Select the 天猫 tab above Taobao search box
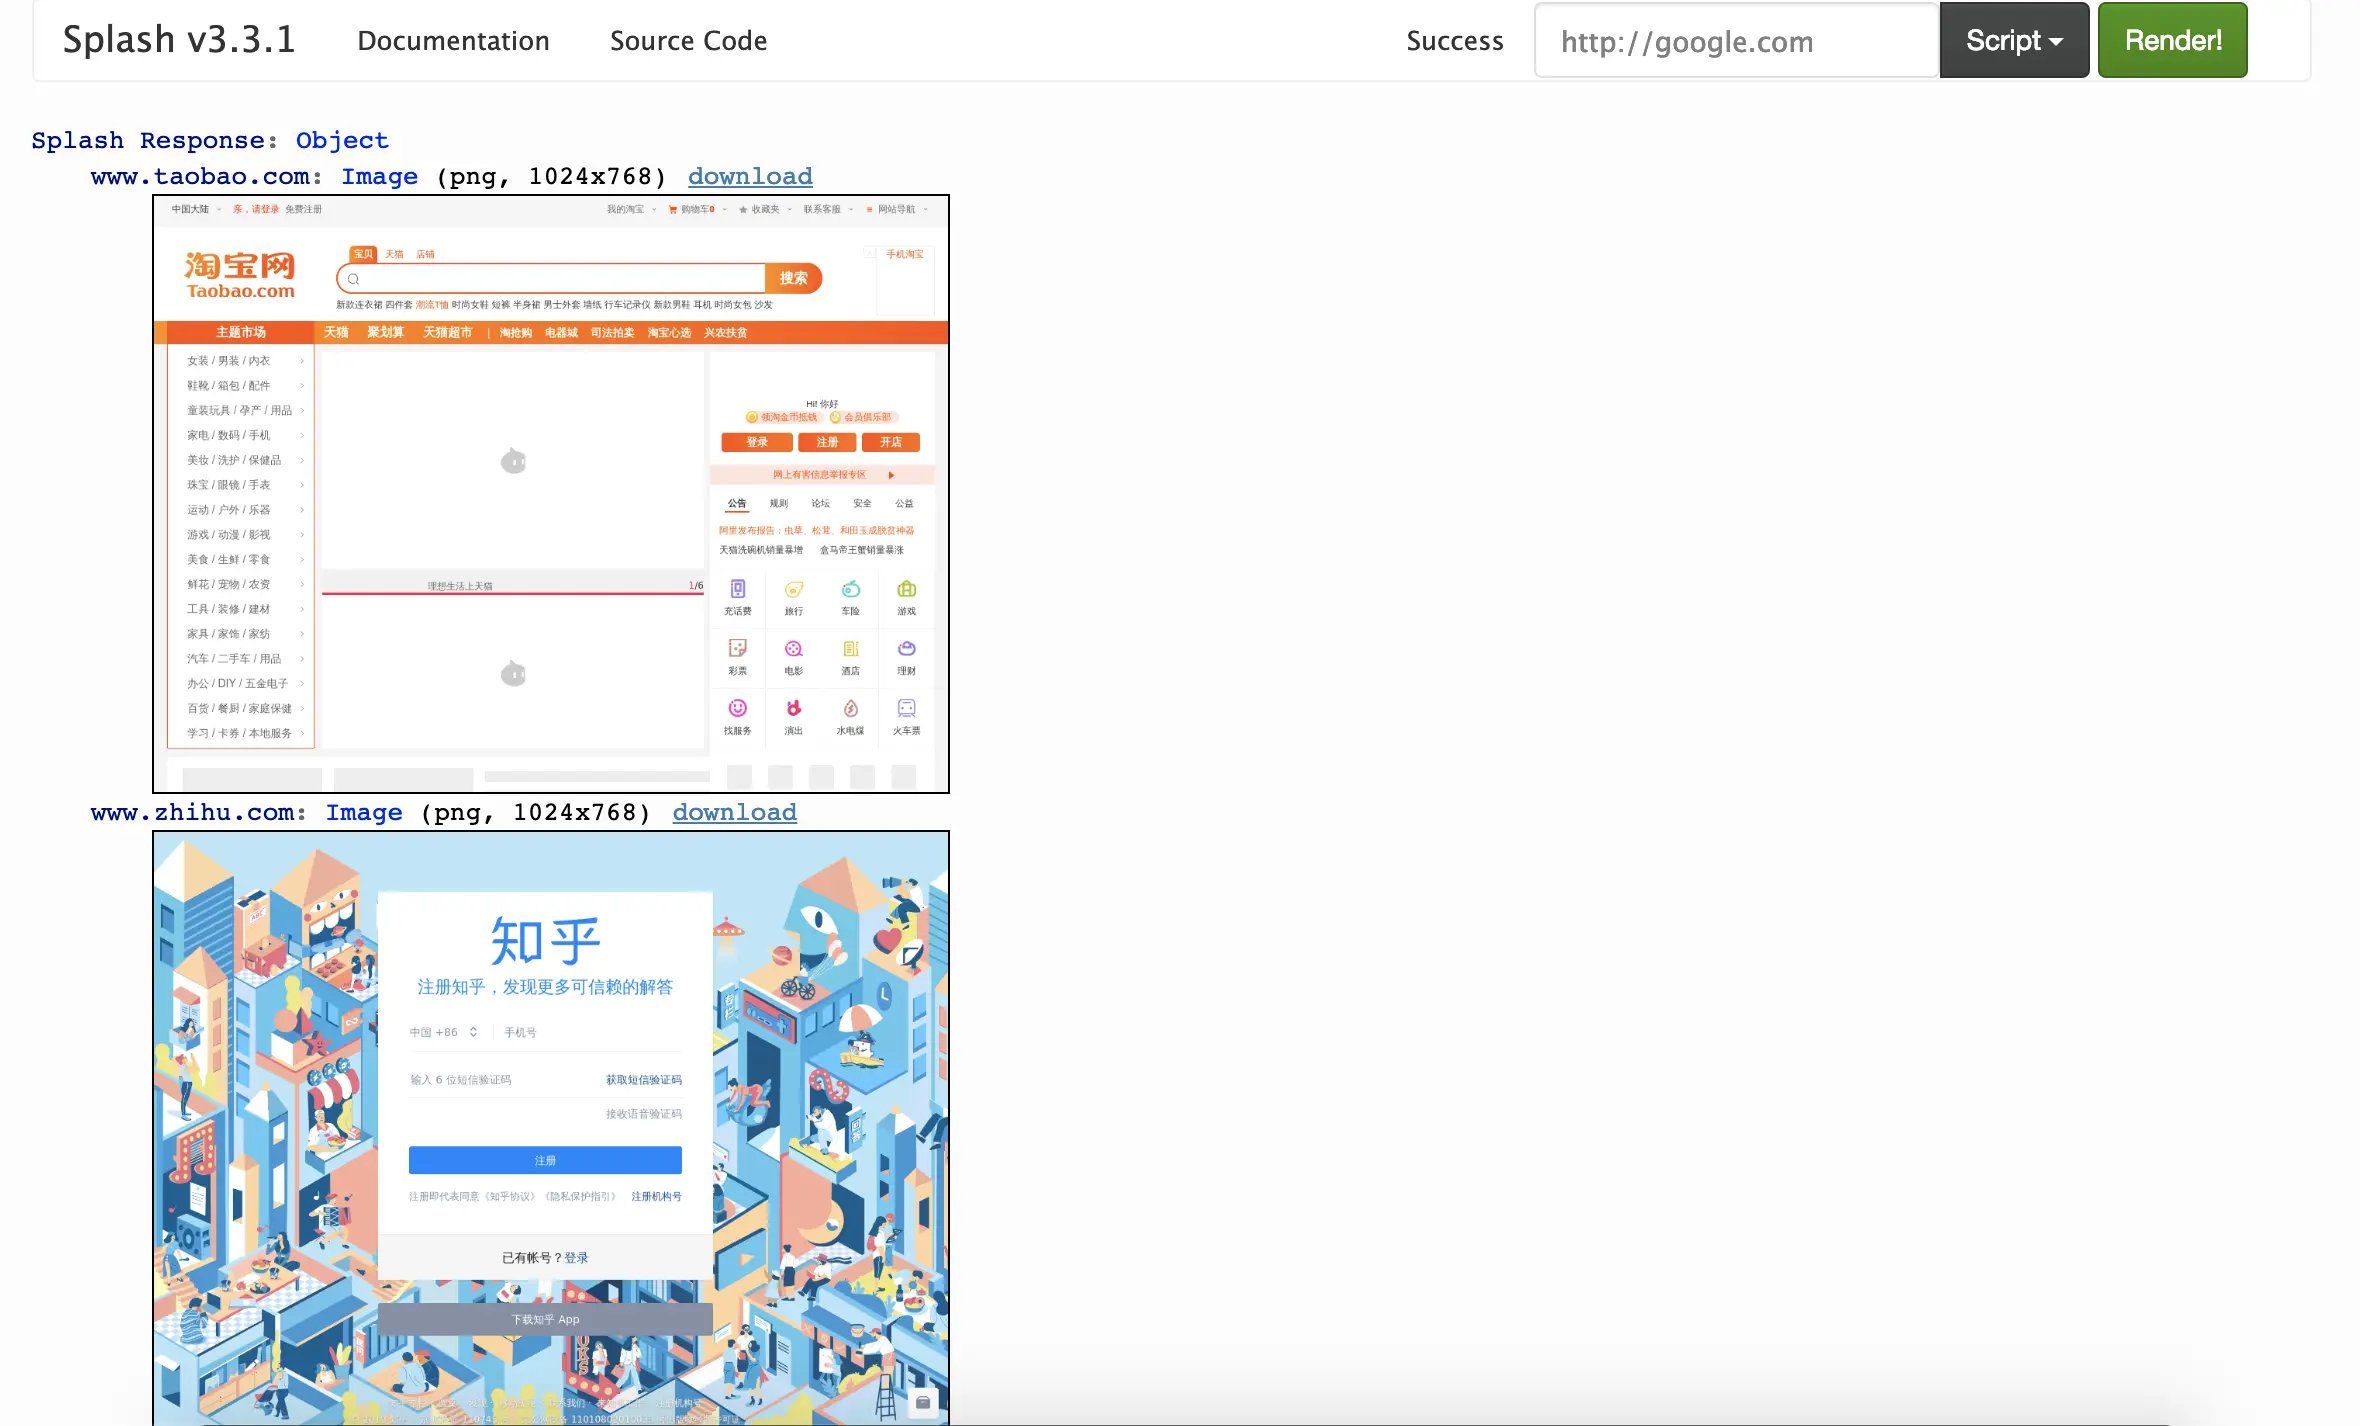 click(394, 254)
